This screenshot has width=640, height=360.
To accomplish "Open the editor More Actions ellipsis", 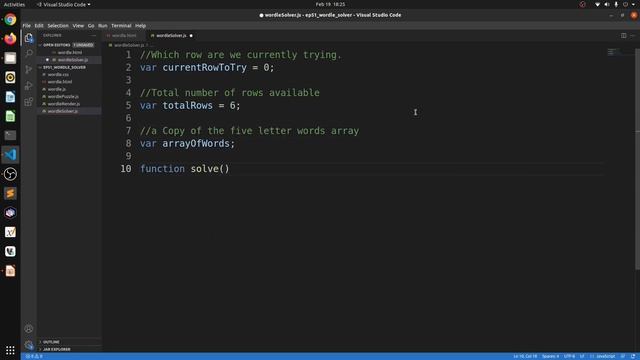I will (633, 36).
